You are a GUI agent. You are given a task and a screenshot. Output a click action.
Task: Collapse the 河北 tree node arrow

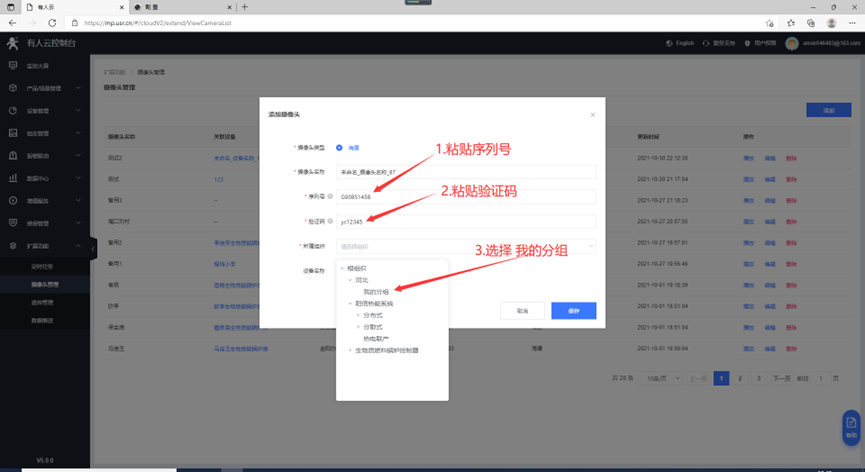coord(350,280)
